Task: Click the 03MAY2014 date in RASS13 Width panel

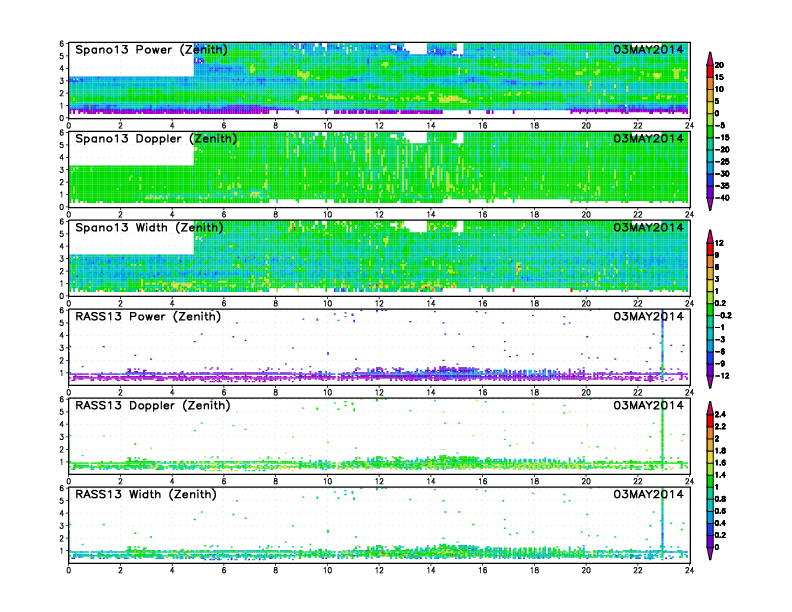Action: (x=649, y=494)
